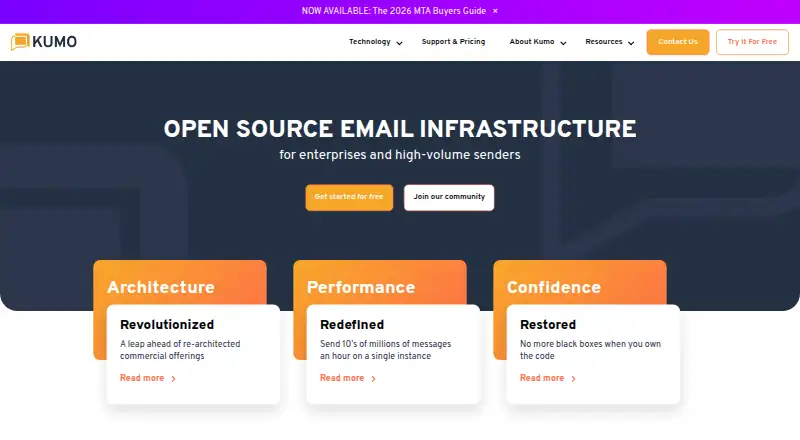This screenshot has height=440, width=800.
Task: Select the Confidence card heading
Action: [554, 287]
